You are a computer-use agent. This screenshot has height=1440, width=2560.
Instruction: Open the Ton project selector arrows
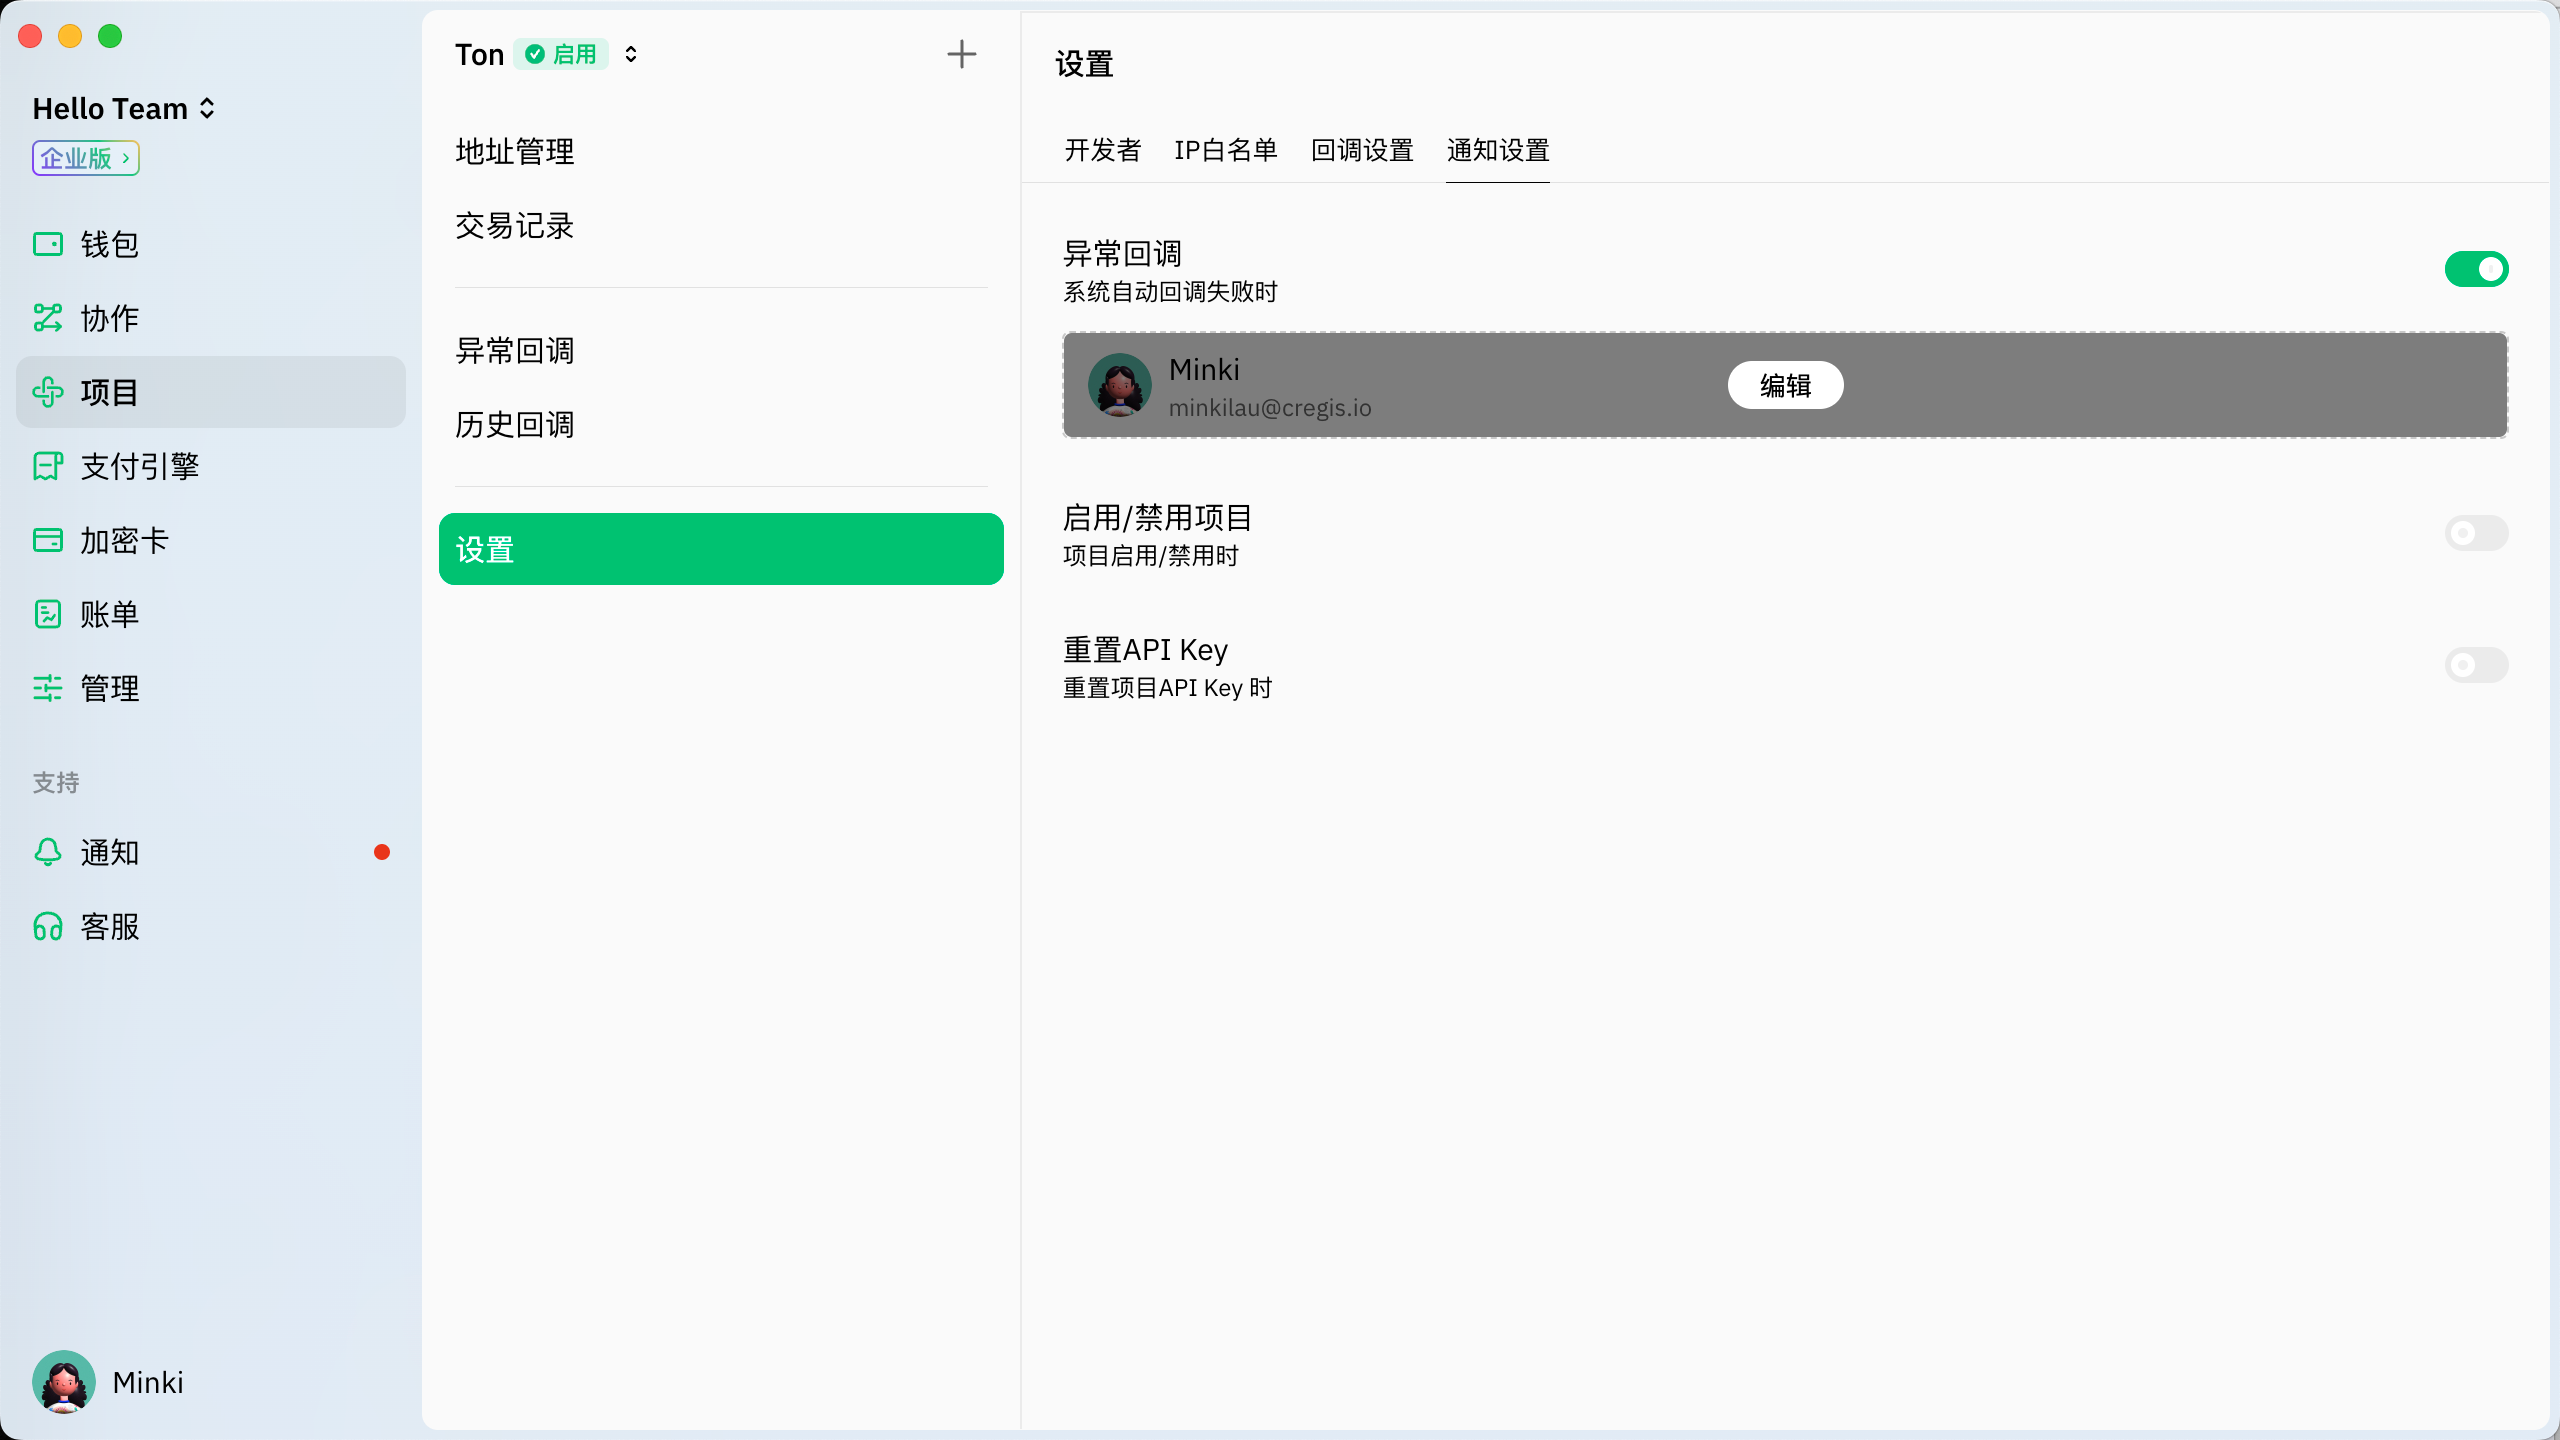(631, 54)
